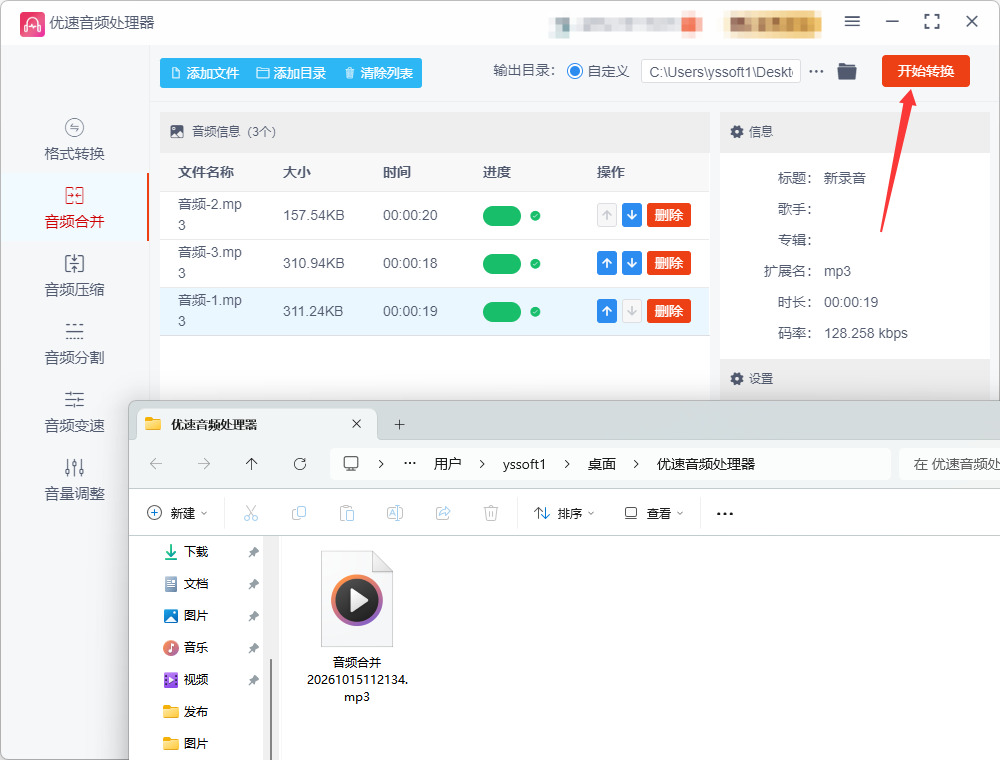Move 音频-3.mp3 down in the list
The width and height of the screenshot is (1000, 760).
click(x=631, y=263)
